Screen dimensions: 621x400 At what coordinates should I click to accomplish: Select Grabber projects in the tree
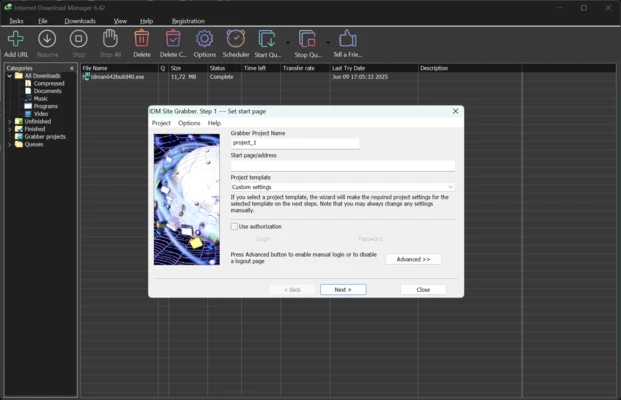click(45, 137)
